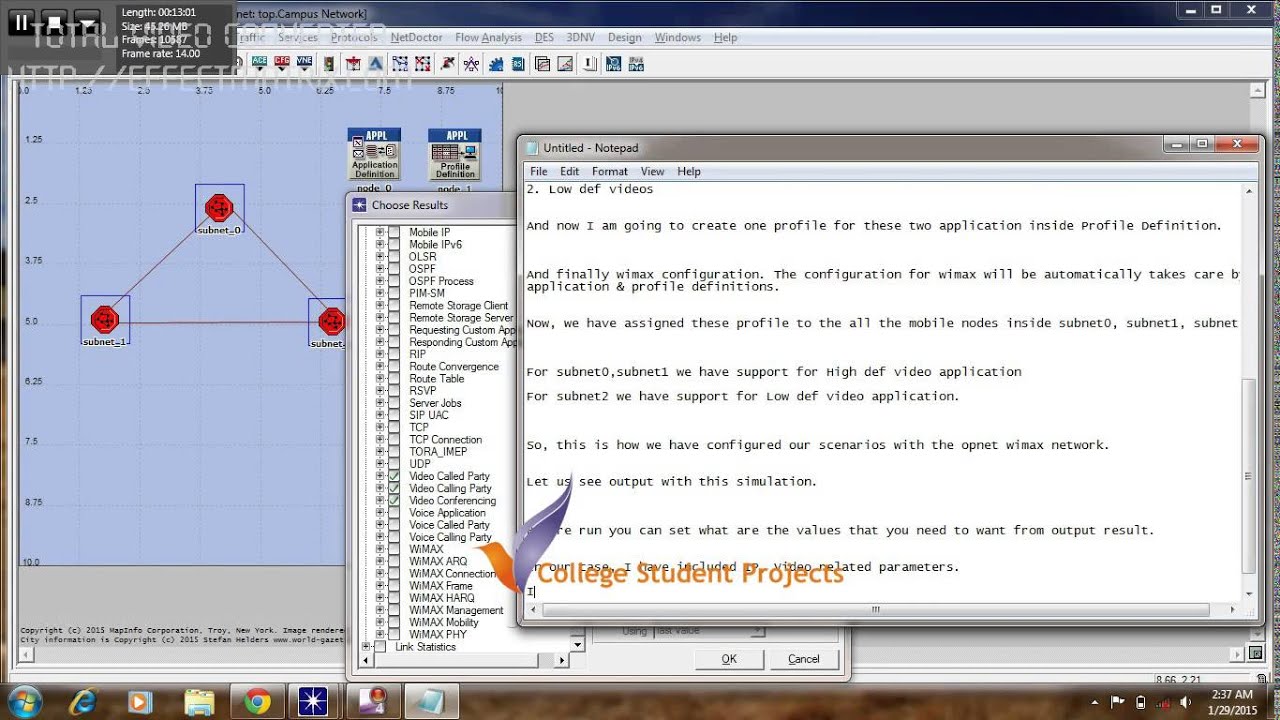Click the WiMAX Management tree label

456,610
